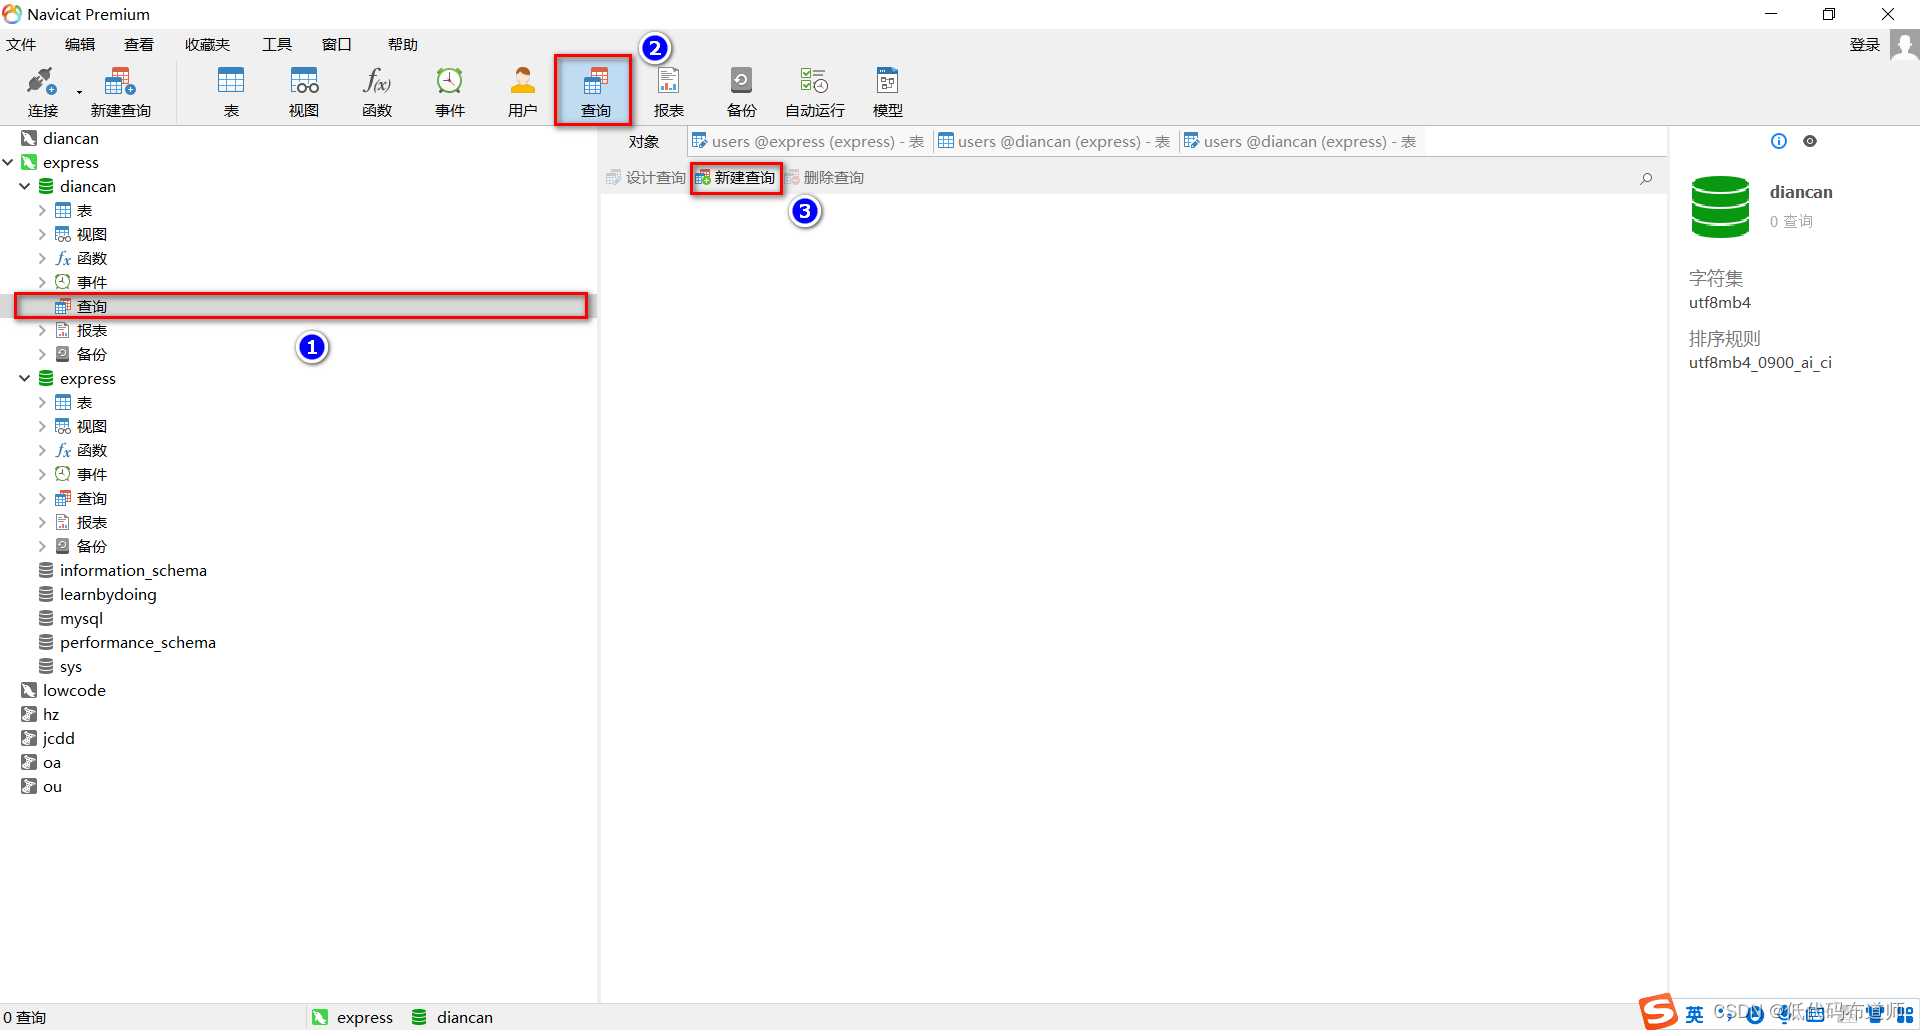Viewport: 1920px width, 1030px height.
Task: Select 备份 under diancan database
Action: pos(92,354)
